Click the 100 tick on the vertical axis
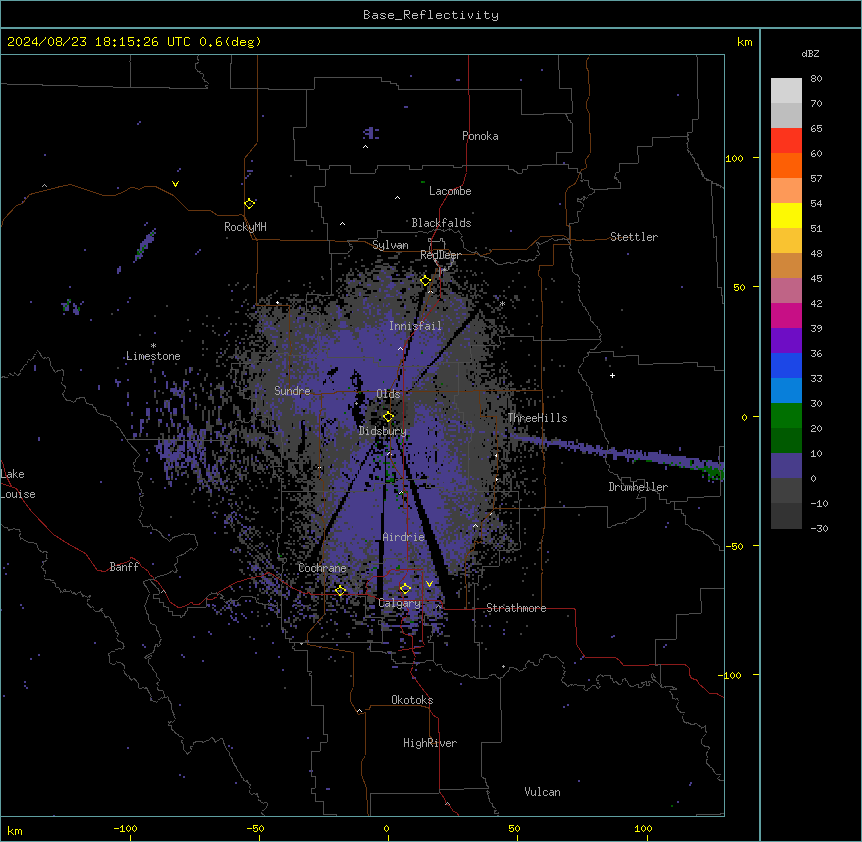 734,158
